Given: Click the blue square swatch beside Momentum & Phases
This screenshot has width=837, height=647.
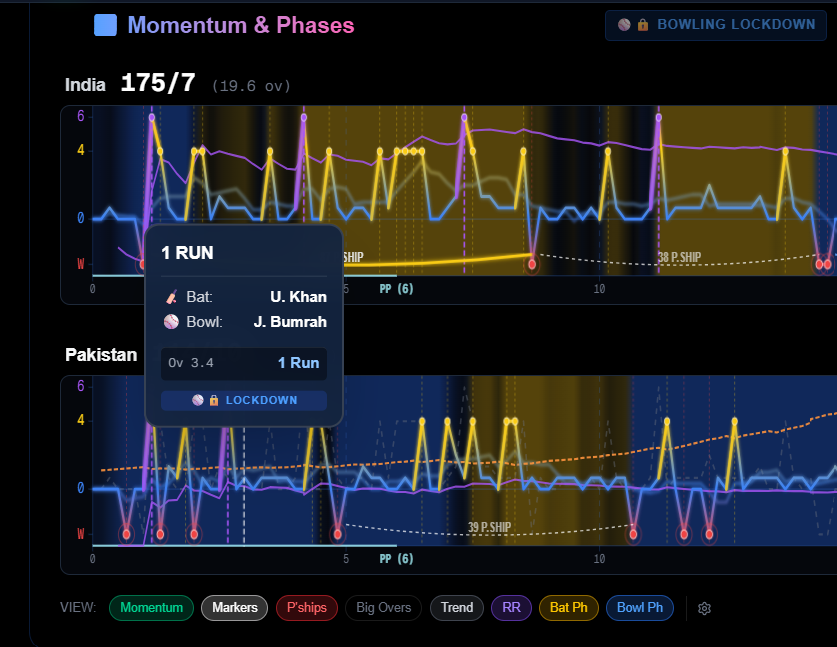Looking at the screenshot, I should 107,24.
